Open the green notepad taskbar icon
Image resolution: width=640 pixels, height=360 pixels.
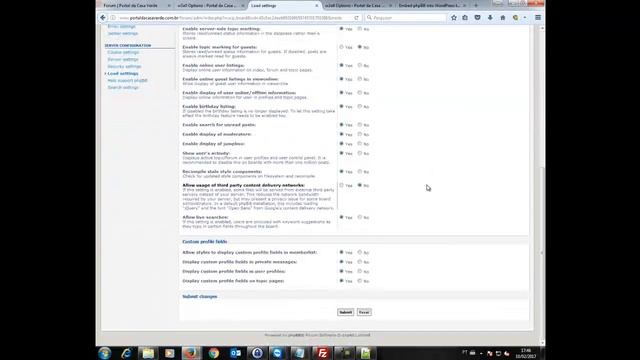[x=365, y=353]
